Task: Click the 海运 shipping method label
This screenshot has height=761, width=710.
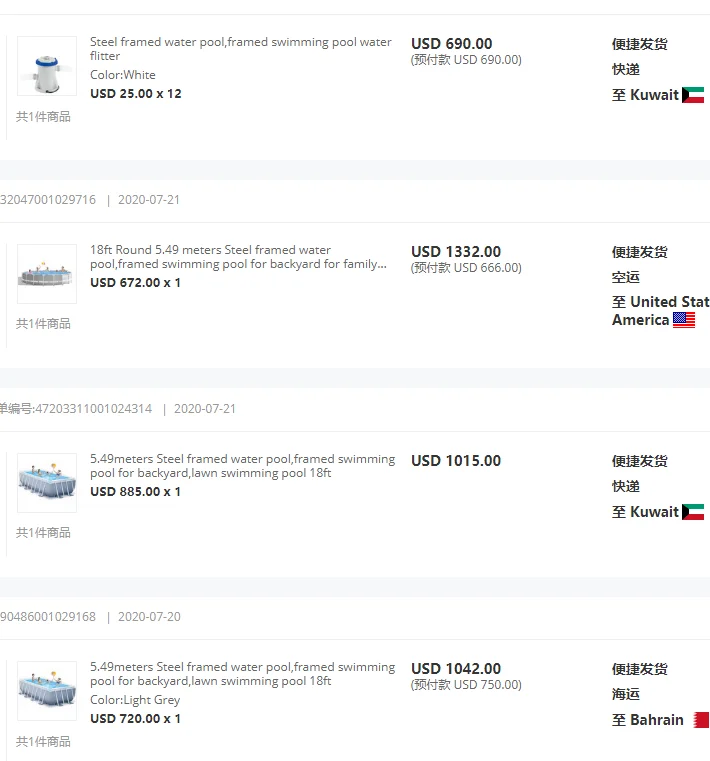Action: click(x=626, y=694)
